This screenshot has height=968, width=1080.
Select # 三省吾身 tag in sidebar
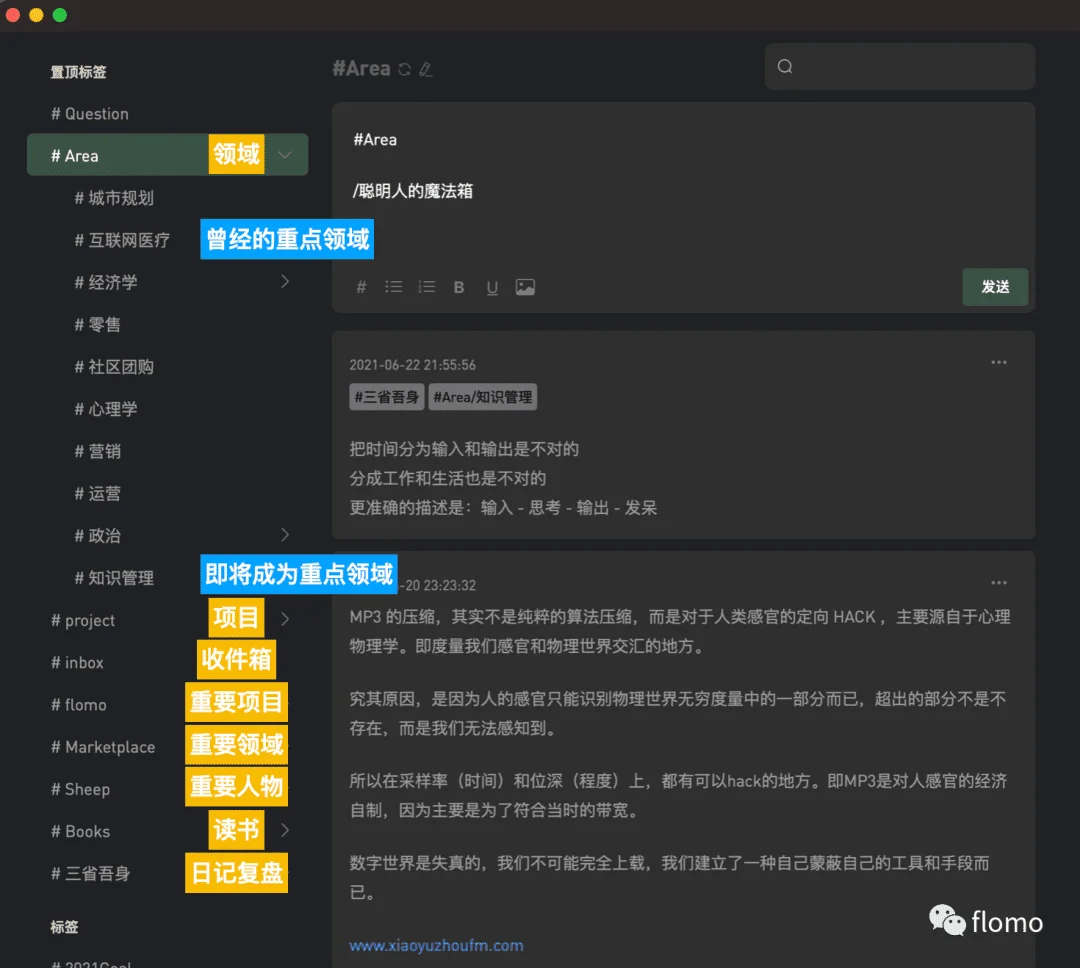pos(90,874)
